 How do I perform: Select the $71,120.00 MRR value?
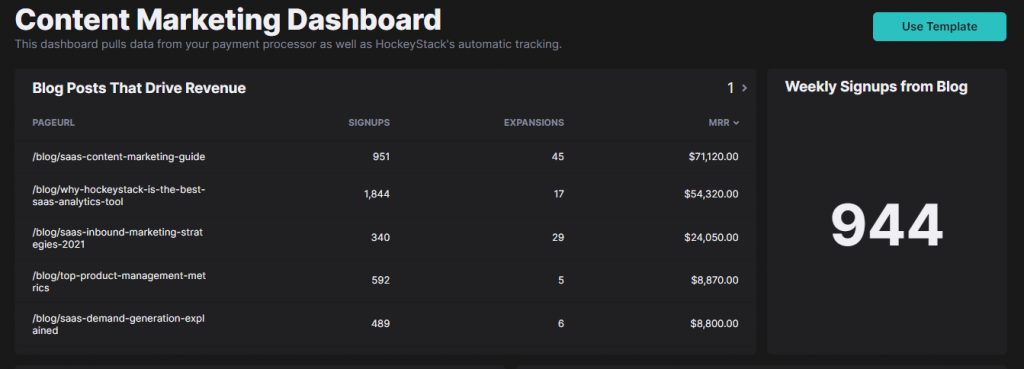point(713,157)
